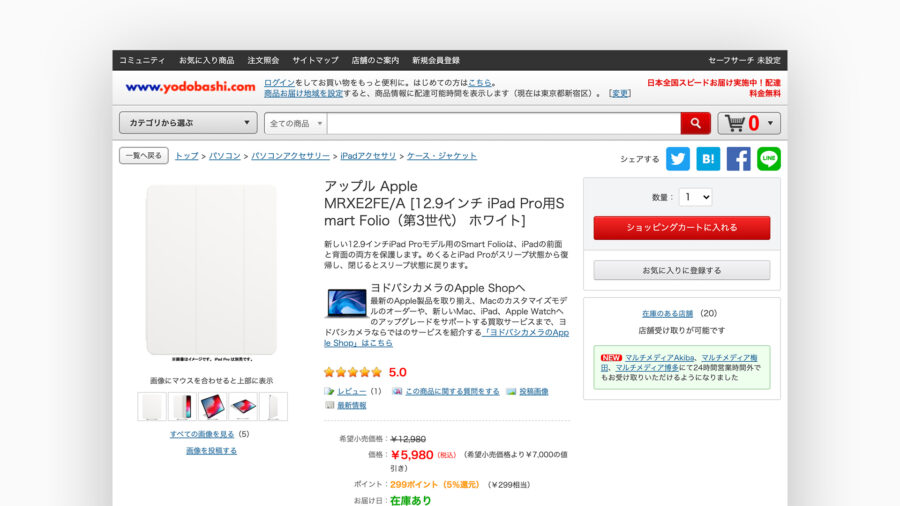The width and height of the screenshot is (900, 506).
Task: Select the first white folio thumbnail
Action: (152, 407)
